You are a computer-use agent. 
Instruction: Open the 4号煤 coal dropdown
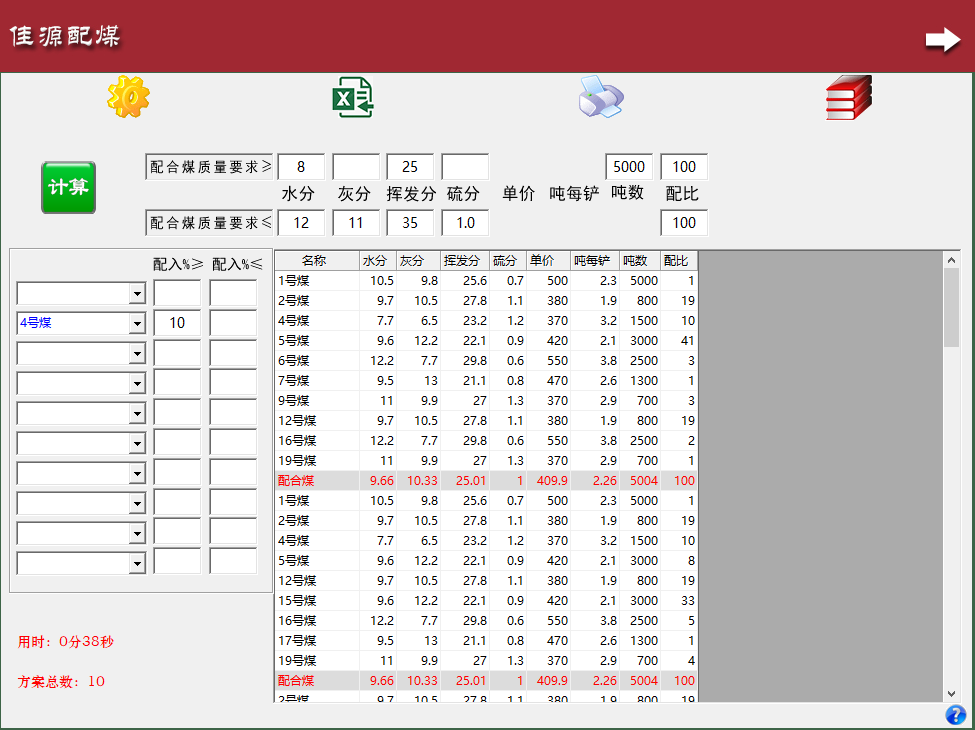(137, 323)
